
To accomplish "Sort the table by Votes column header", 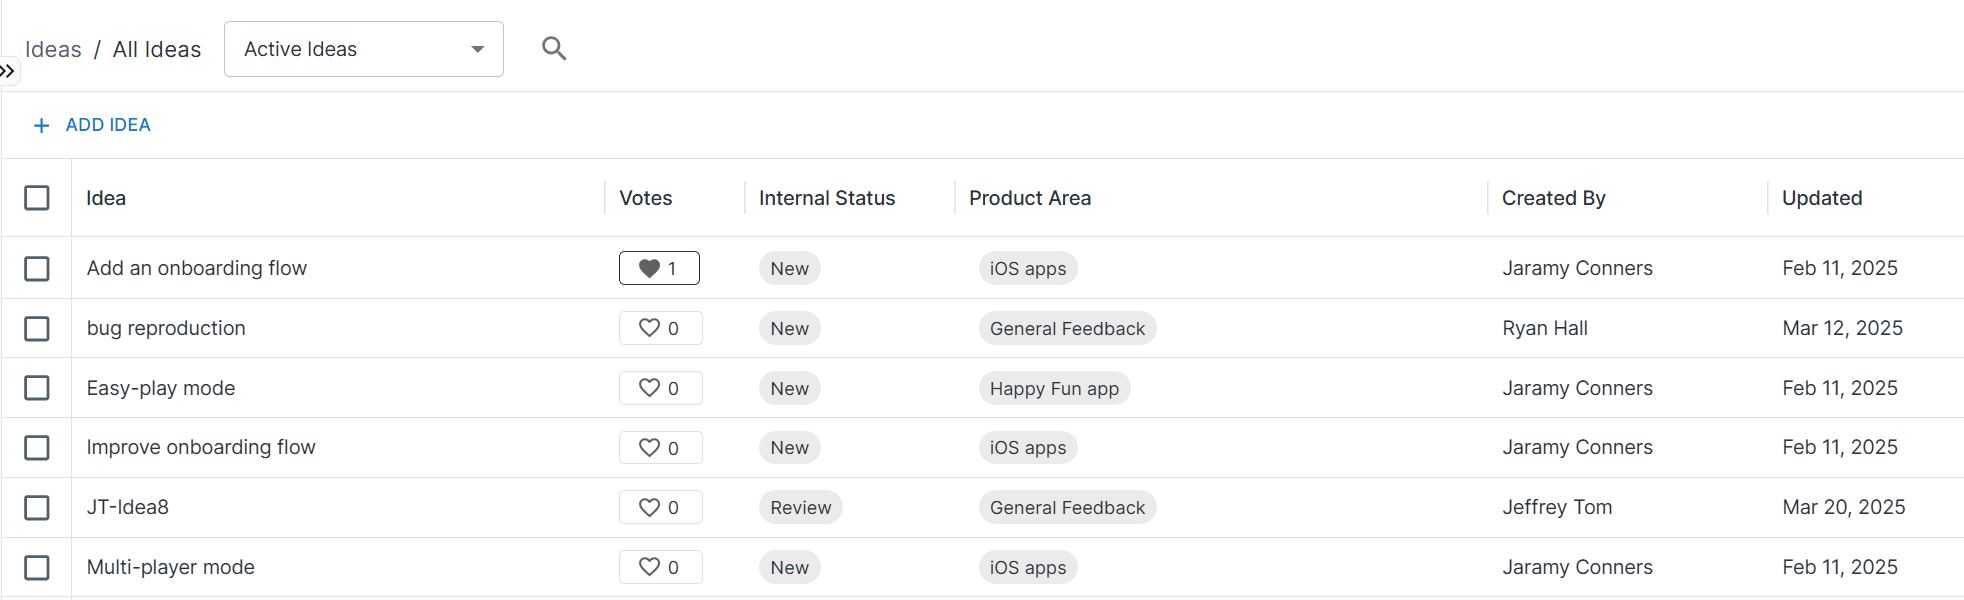I will (x=645, y=198).
